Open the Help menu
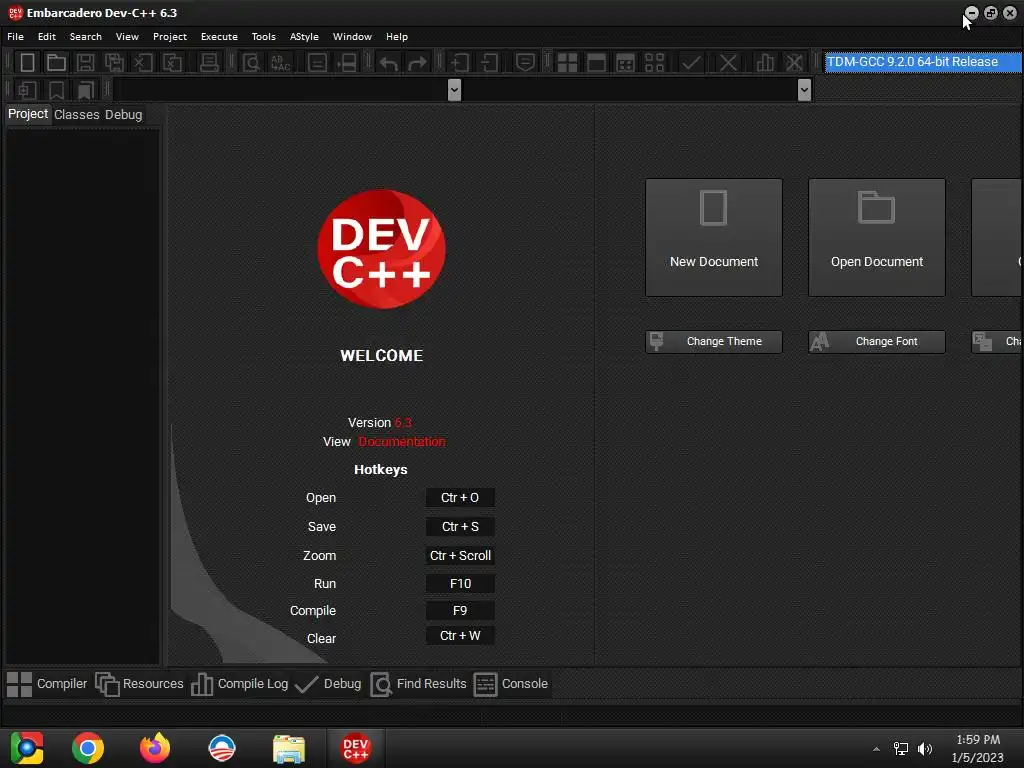Image resolution: width=1024 pixels, height=768 pixels. [x=396, y=37]
